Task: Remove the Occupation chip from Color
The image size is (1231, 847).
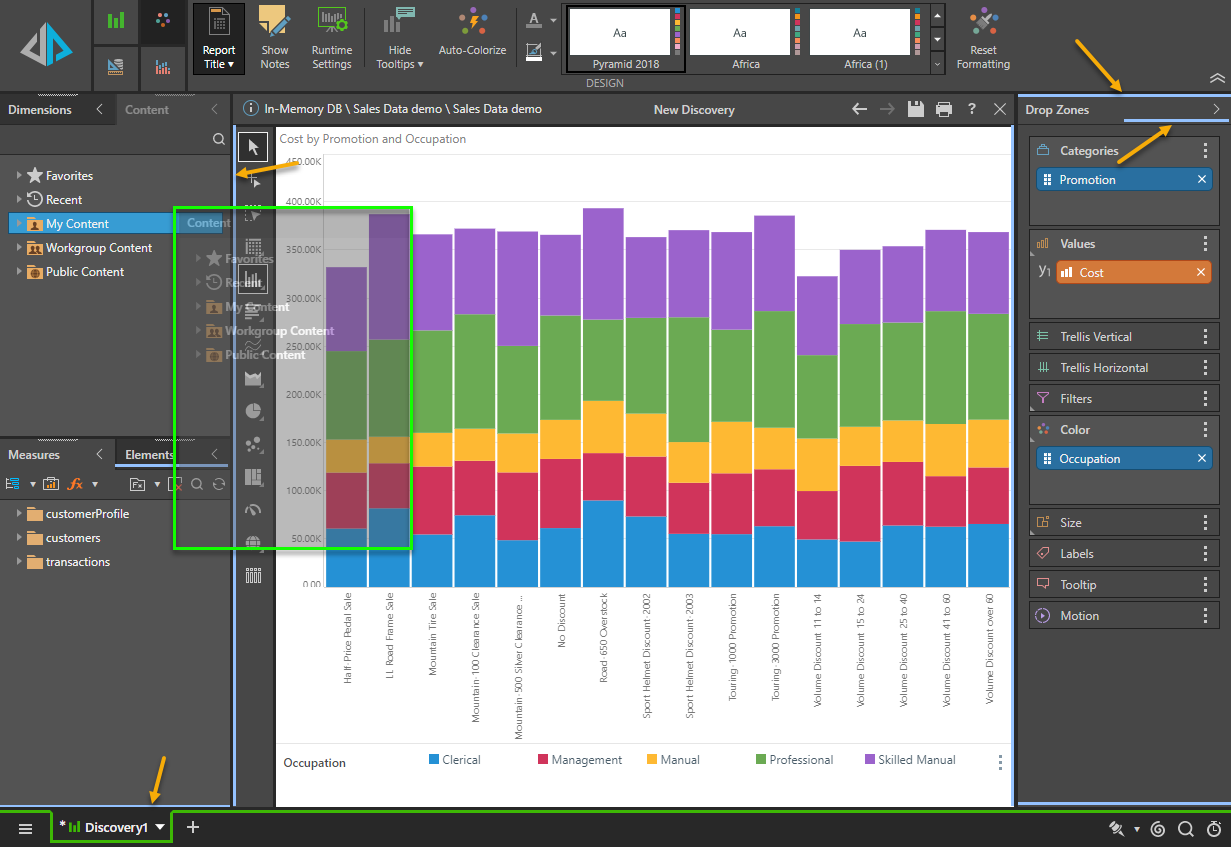Action: pos(1202,459)
